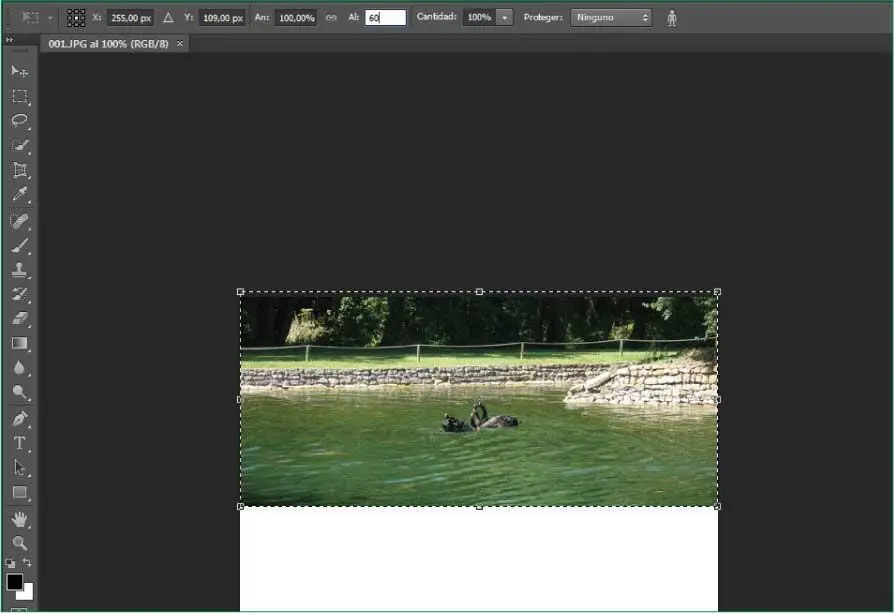Select the Pen tool
The height and width of the screenshot is (613, 894).
[x=19, y=418]
